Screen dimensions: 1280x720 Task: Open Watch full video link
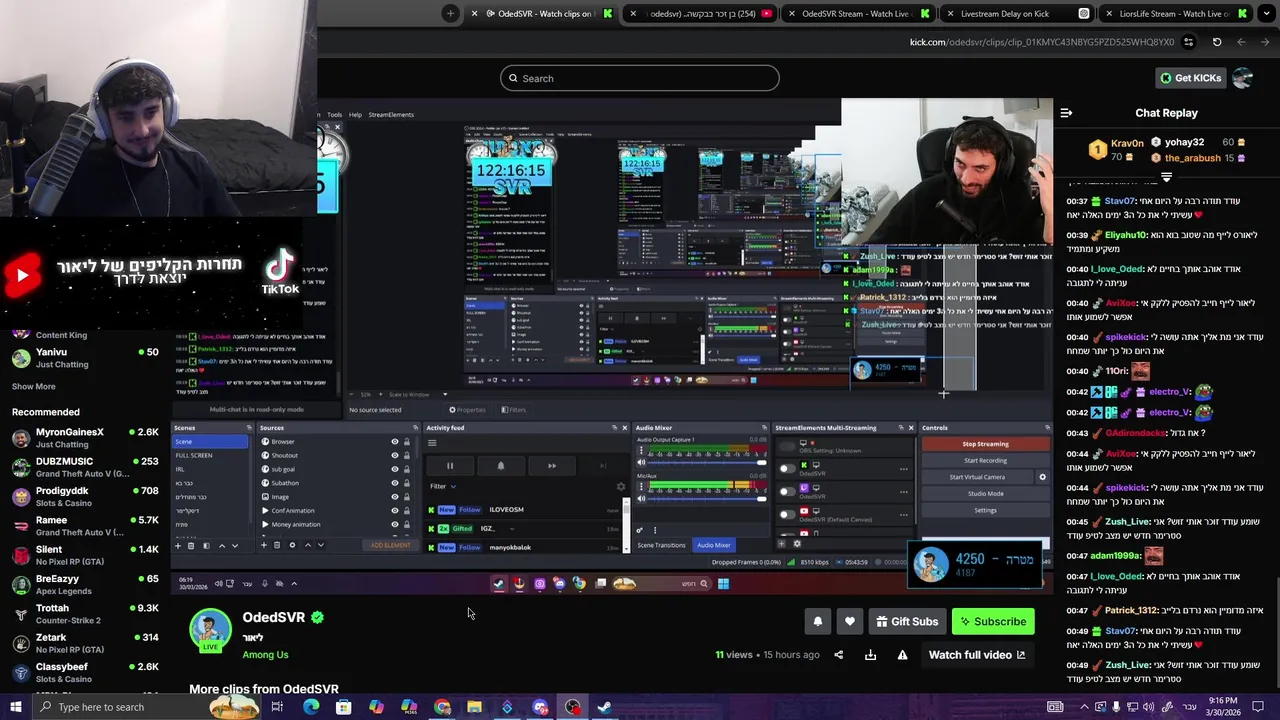point(977,655)
